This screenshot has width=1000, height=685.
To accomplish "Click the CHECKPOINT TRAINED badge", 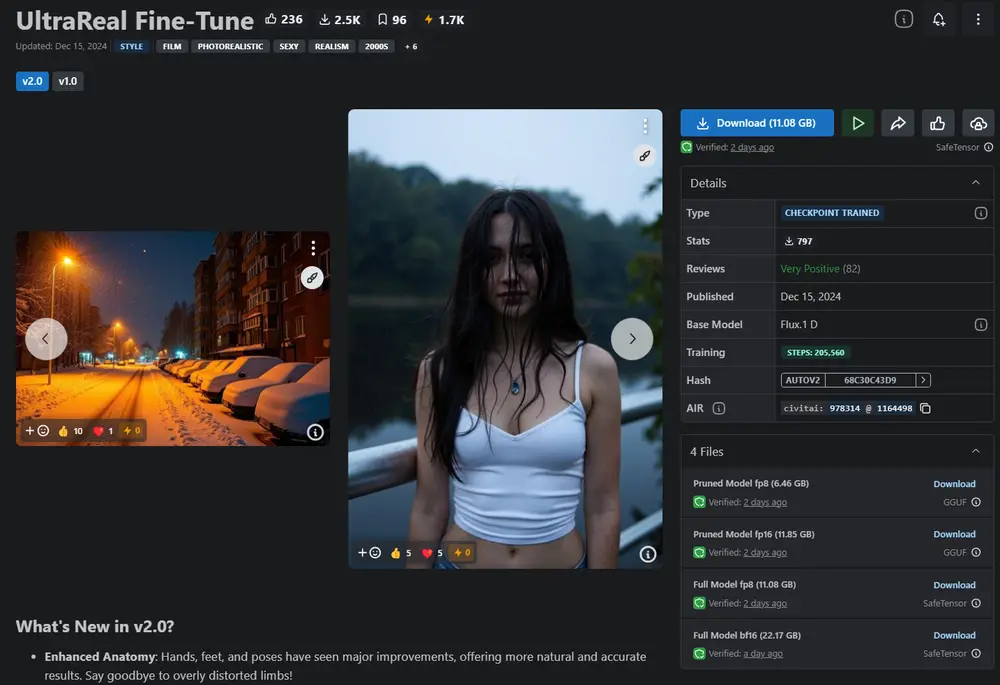I will coord(831,213).
